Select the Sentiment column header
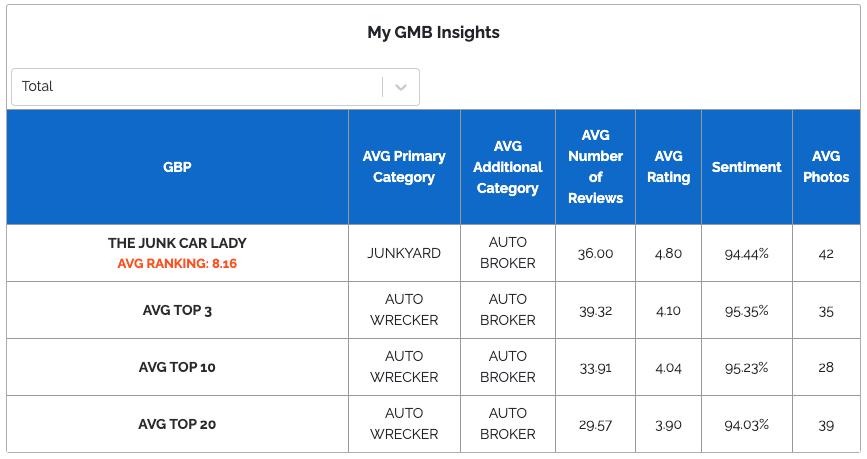The height and width of the screenshot is (459, 867). [746, 167]
